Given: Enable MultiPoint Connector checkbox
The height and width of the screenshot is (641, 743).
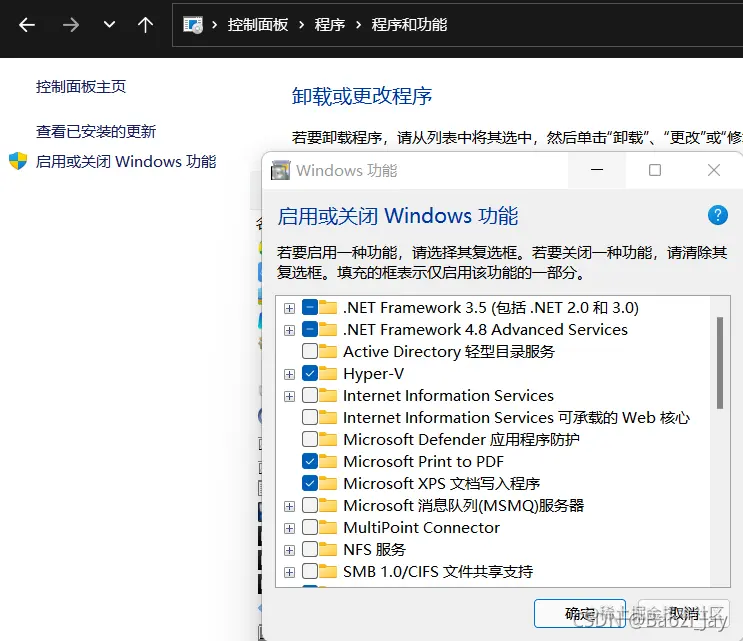Looking at the screenshot, I should click(310, 527).
